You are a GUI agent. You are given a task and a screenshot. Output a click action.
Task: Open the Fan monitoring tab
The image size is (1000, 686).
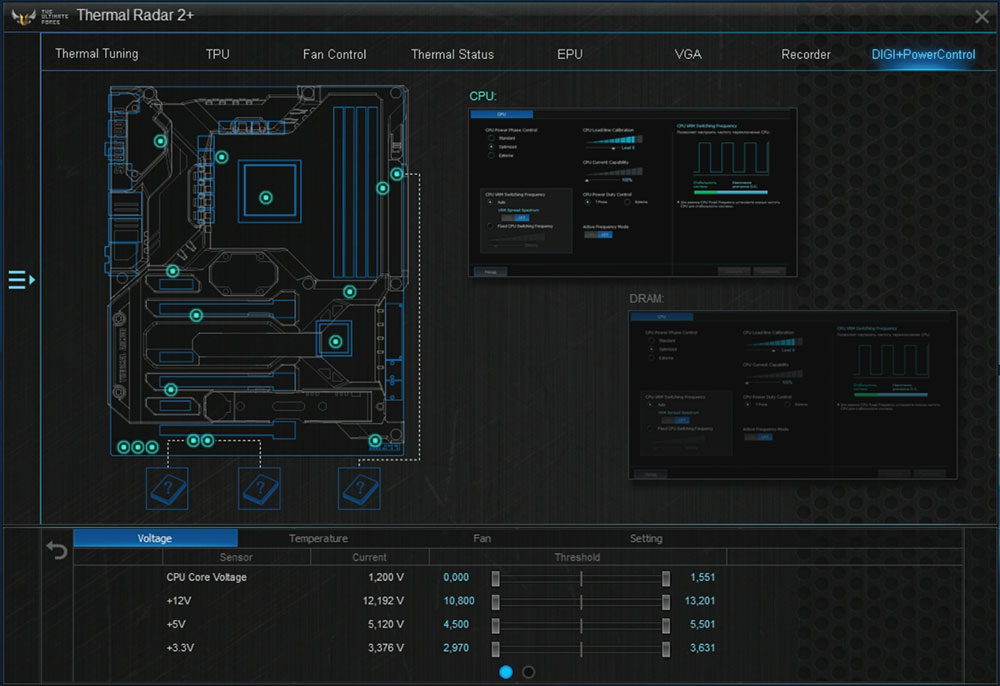[482, 538]
